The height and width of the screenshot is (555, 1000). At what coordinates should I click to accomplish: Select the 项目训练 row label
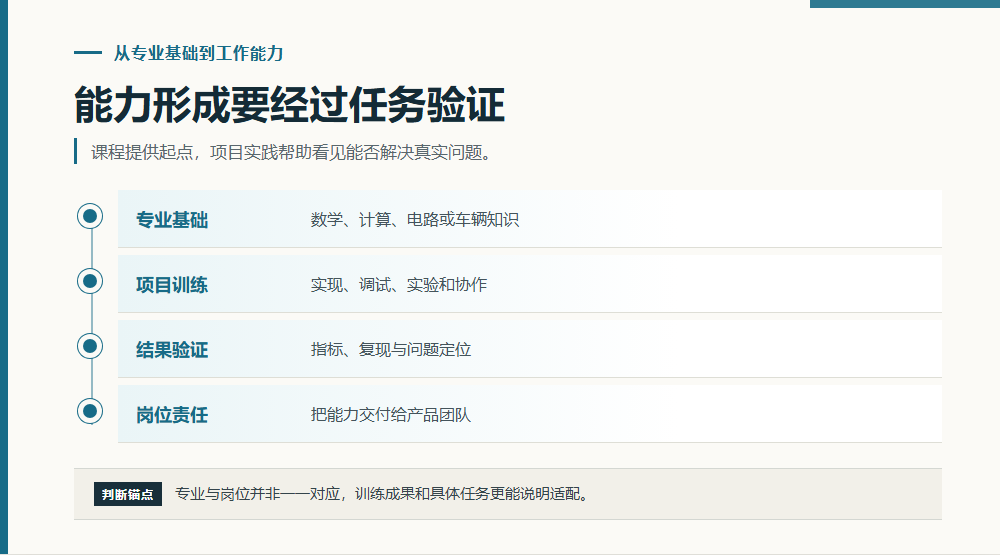172,285
